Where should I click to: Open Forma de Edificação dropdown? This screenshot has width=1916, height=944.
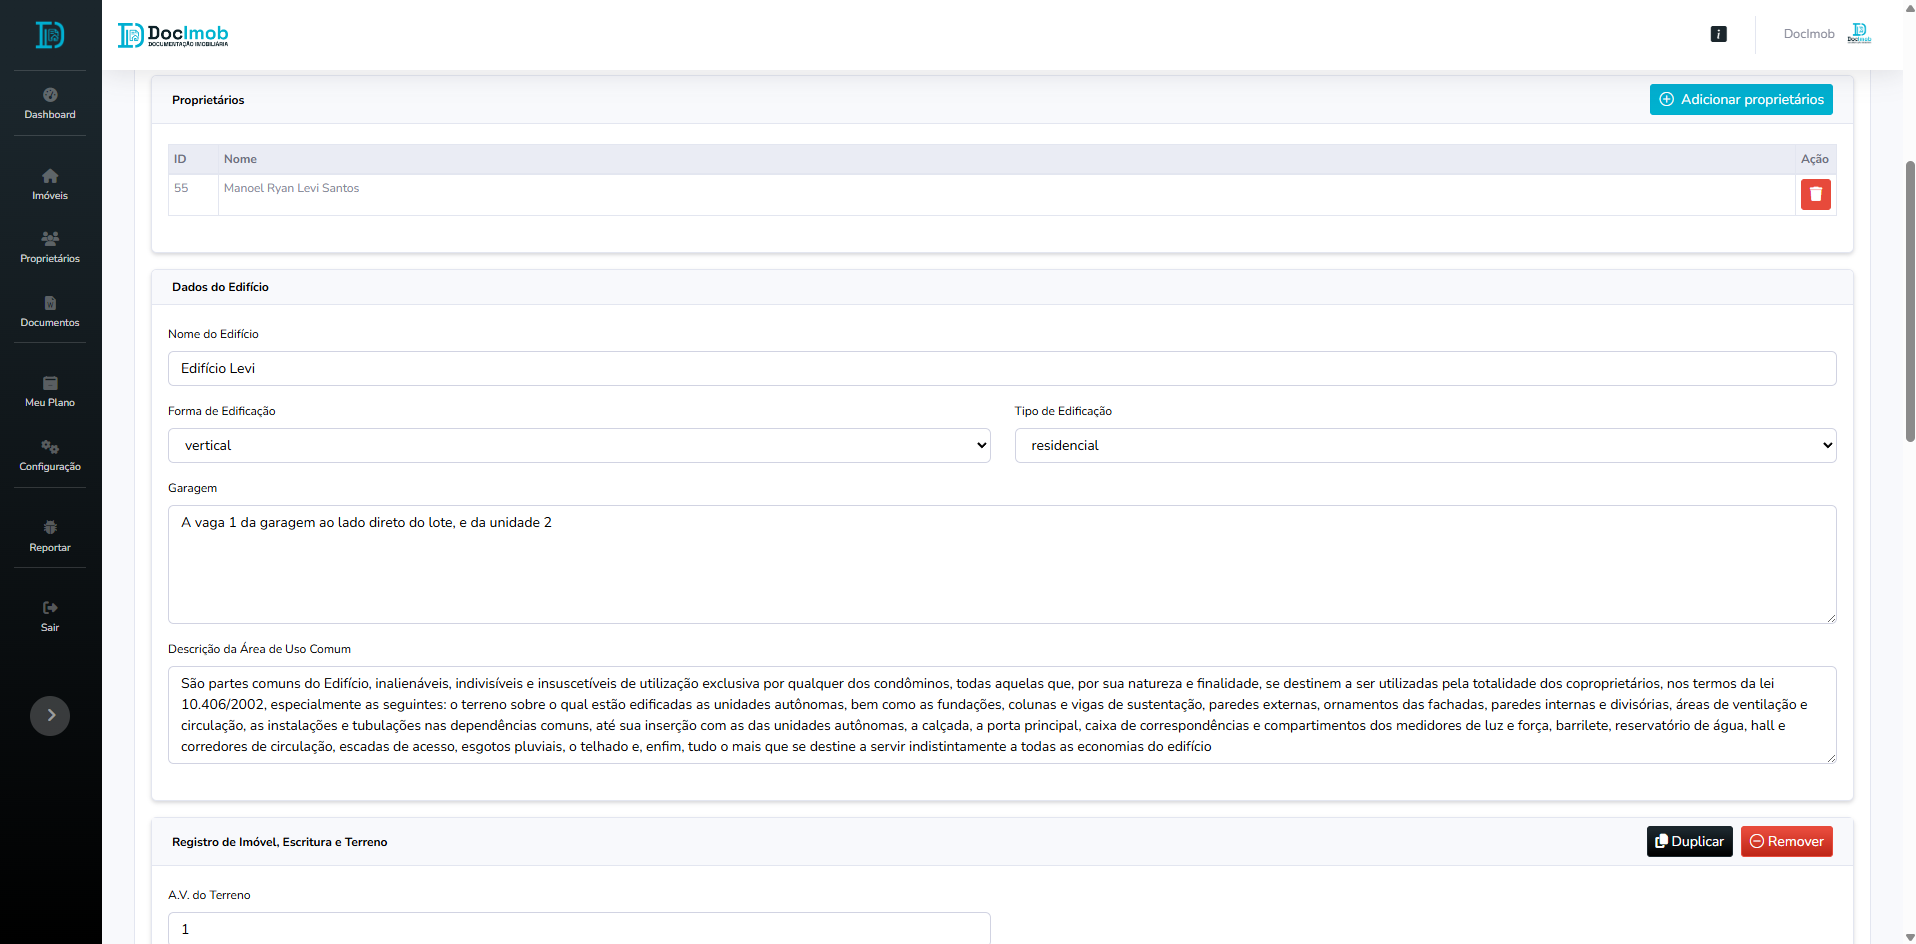579,445
